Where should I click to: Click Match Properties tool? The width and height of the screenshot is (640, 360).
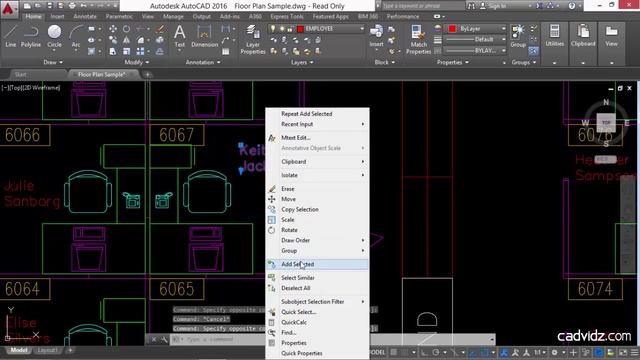(x=418, y=39)
